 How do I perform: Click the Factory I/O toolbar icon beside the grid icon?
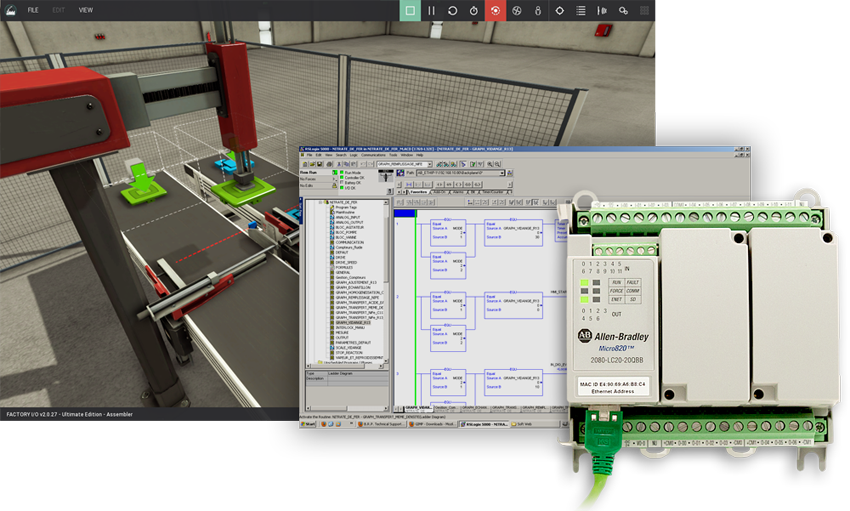click(x=623, y=10)
